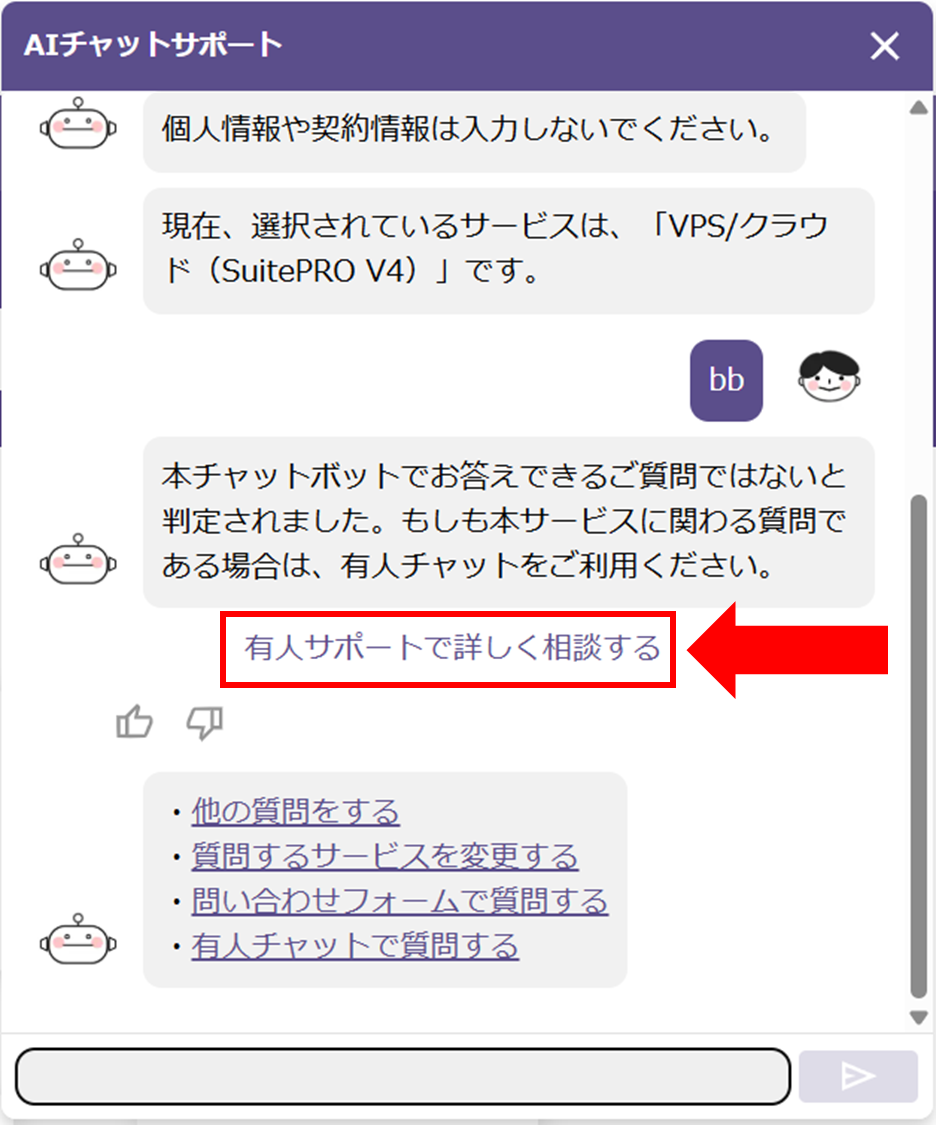Image resolution: width=936 pixels, height=1125 pixels.
Task: Click the robot avatar beside the SuitePRO message
Action: pyautogui.click(x=78, y=265)
